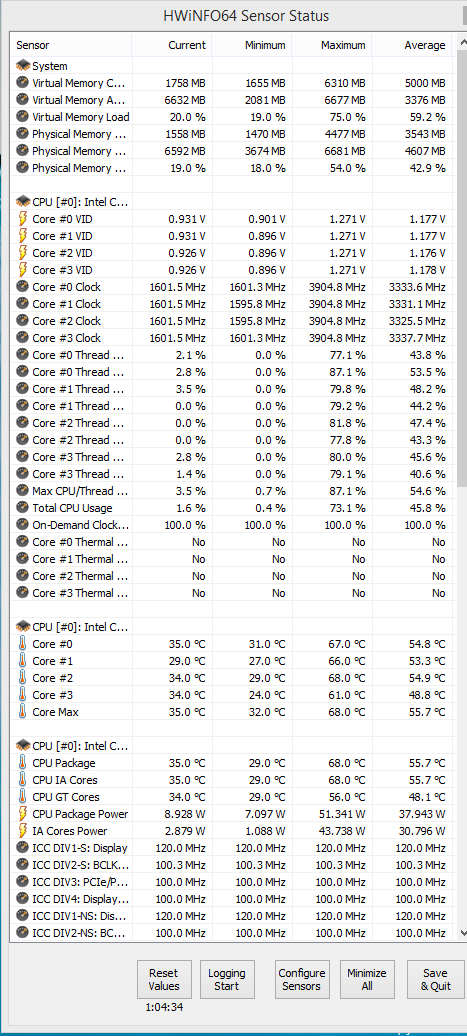The width and height of the screenshot is (467, 1036).
Task: Click the Minimize All button
Action: point(367,979)
